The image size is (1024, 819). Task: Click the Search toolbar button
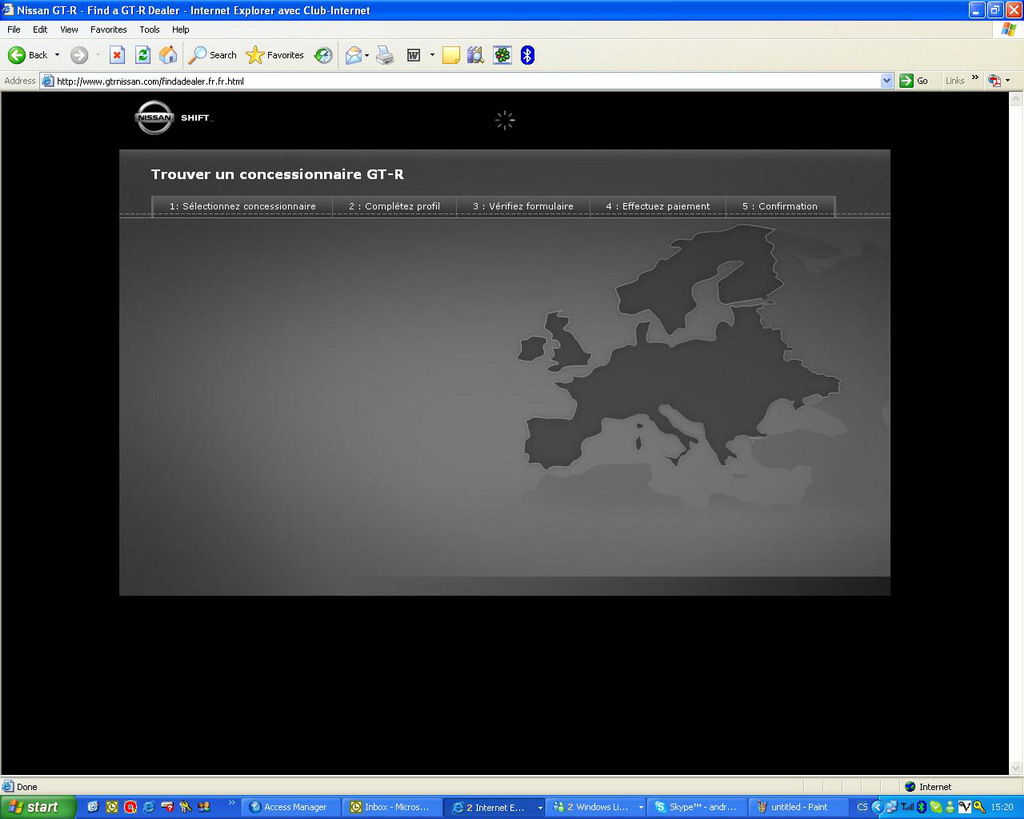(213, 55)
